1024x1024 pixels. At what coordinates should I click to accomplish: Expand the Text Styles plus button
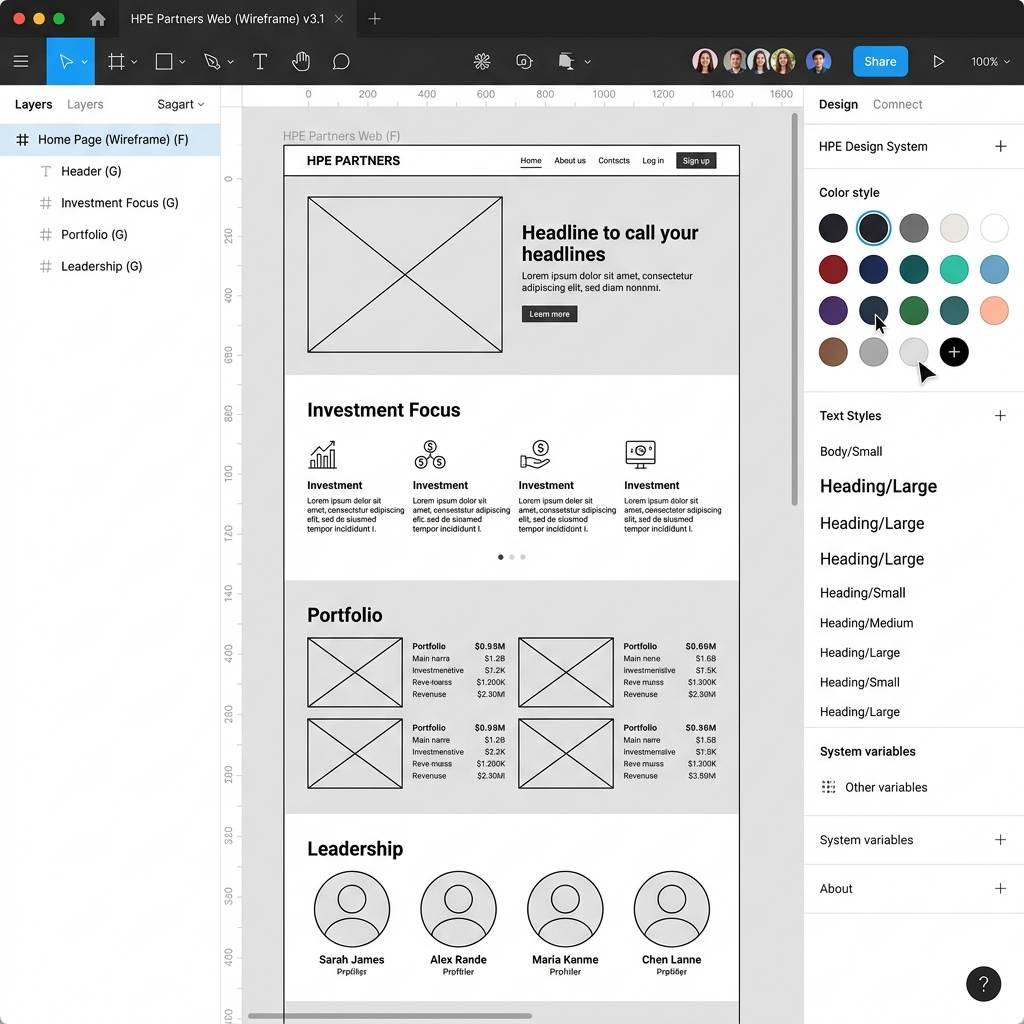click(1000, 415)
